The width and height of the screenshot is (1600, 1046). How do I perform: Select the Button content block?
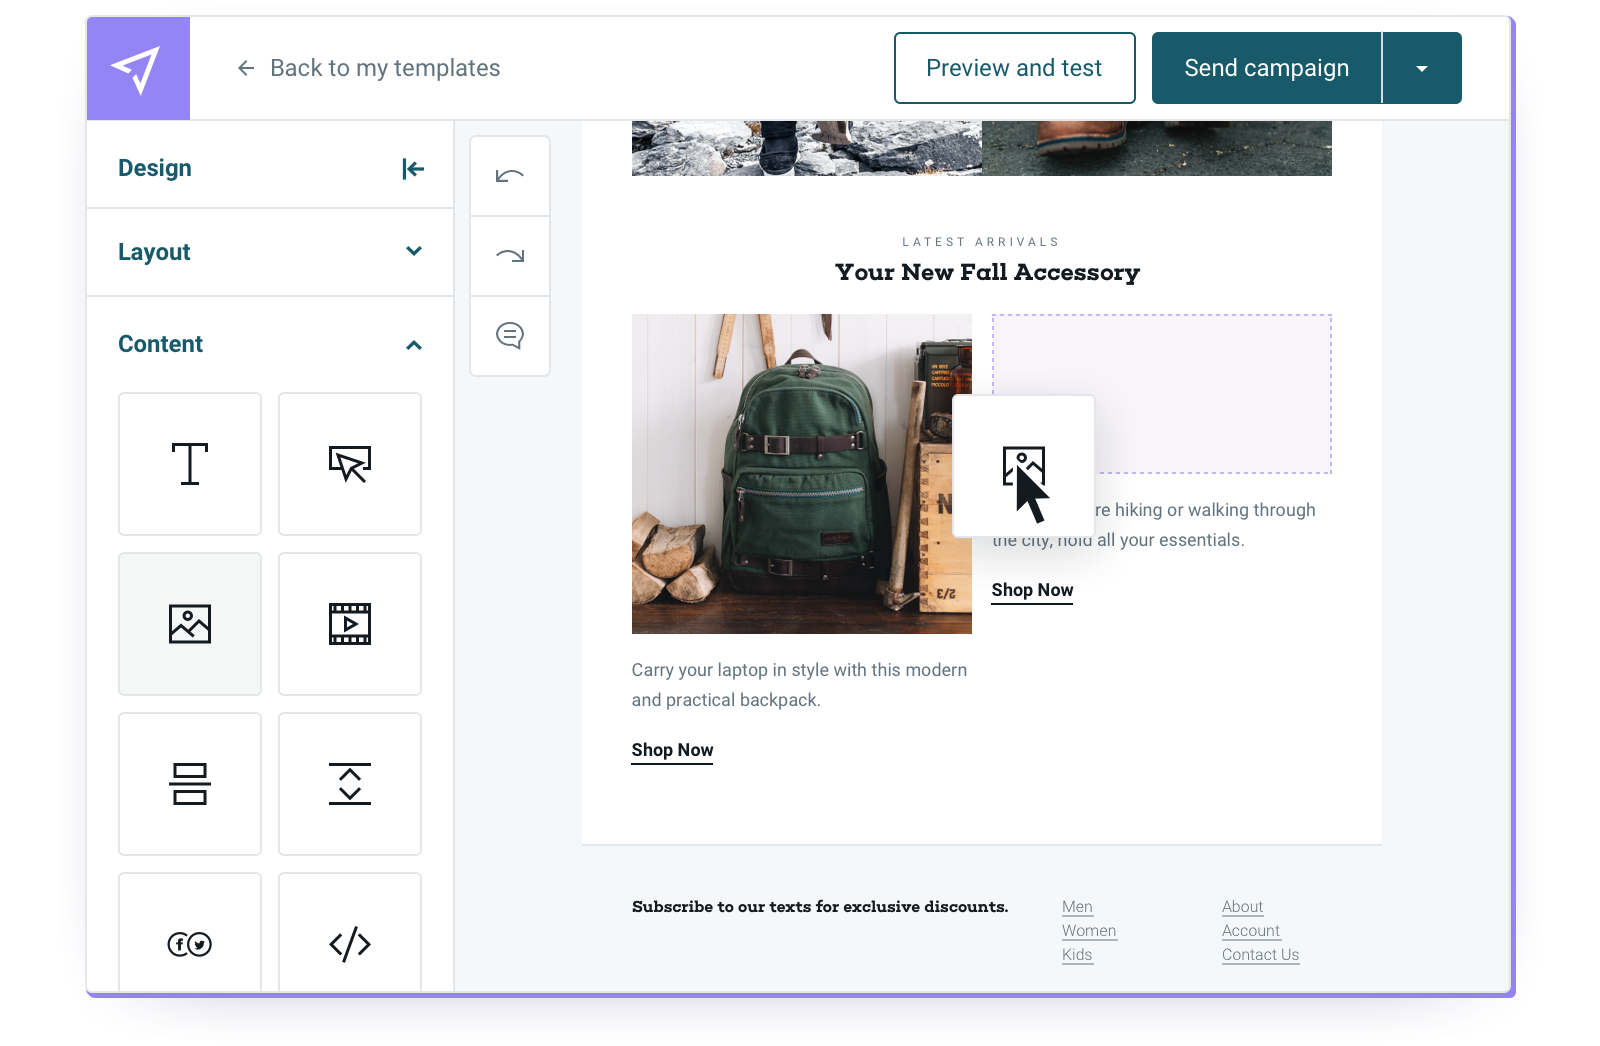(350, 464)
